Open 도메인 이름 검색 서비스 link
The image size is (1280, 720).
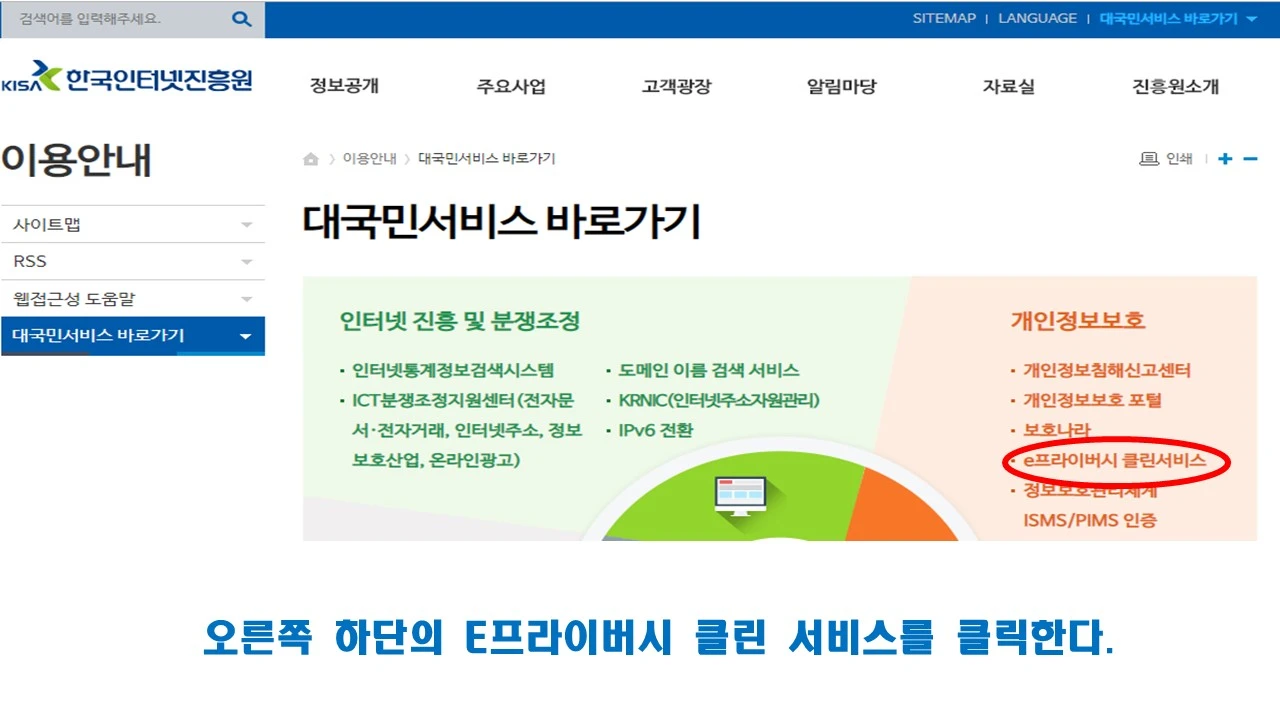tap(708, 371)
